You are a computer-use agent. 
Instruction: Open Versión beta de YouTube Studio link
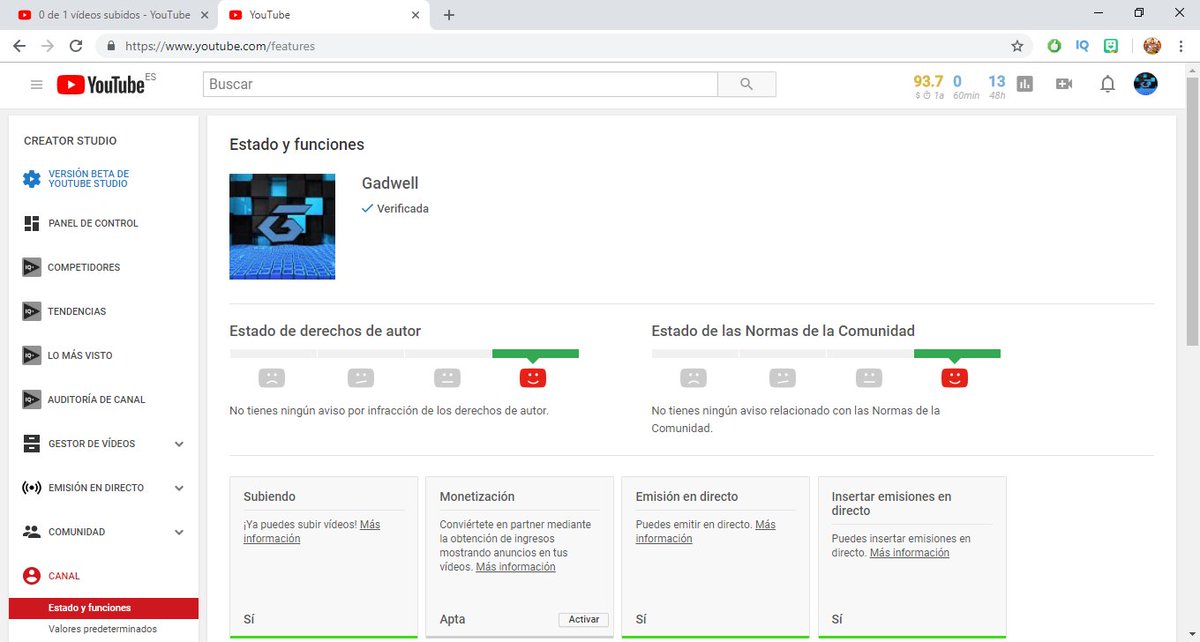(89, 179)
